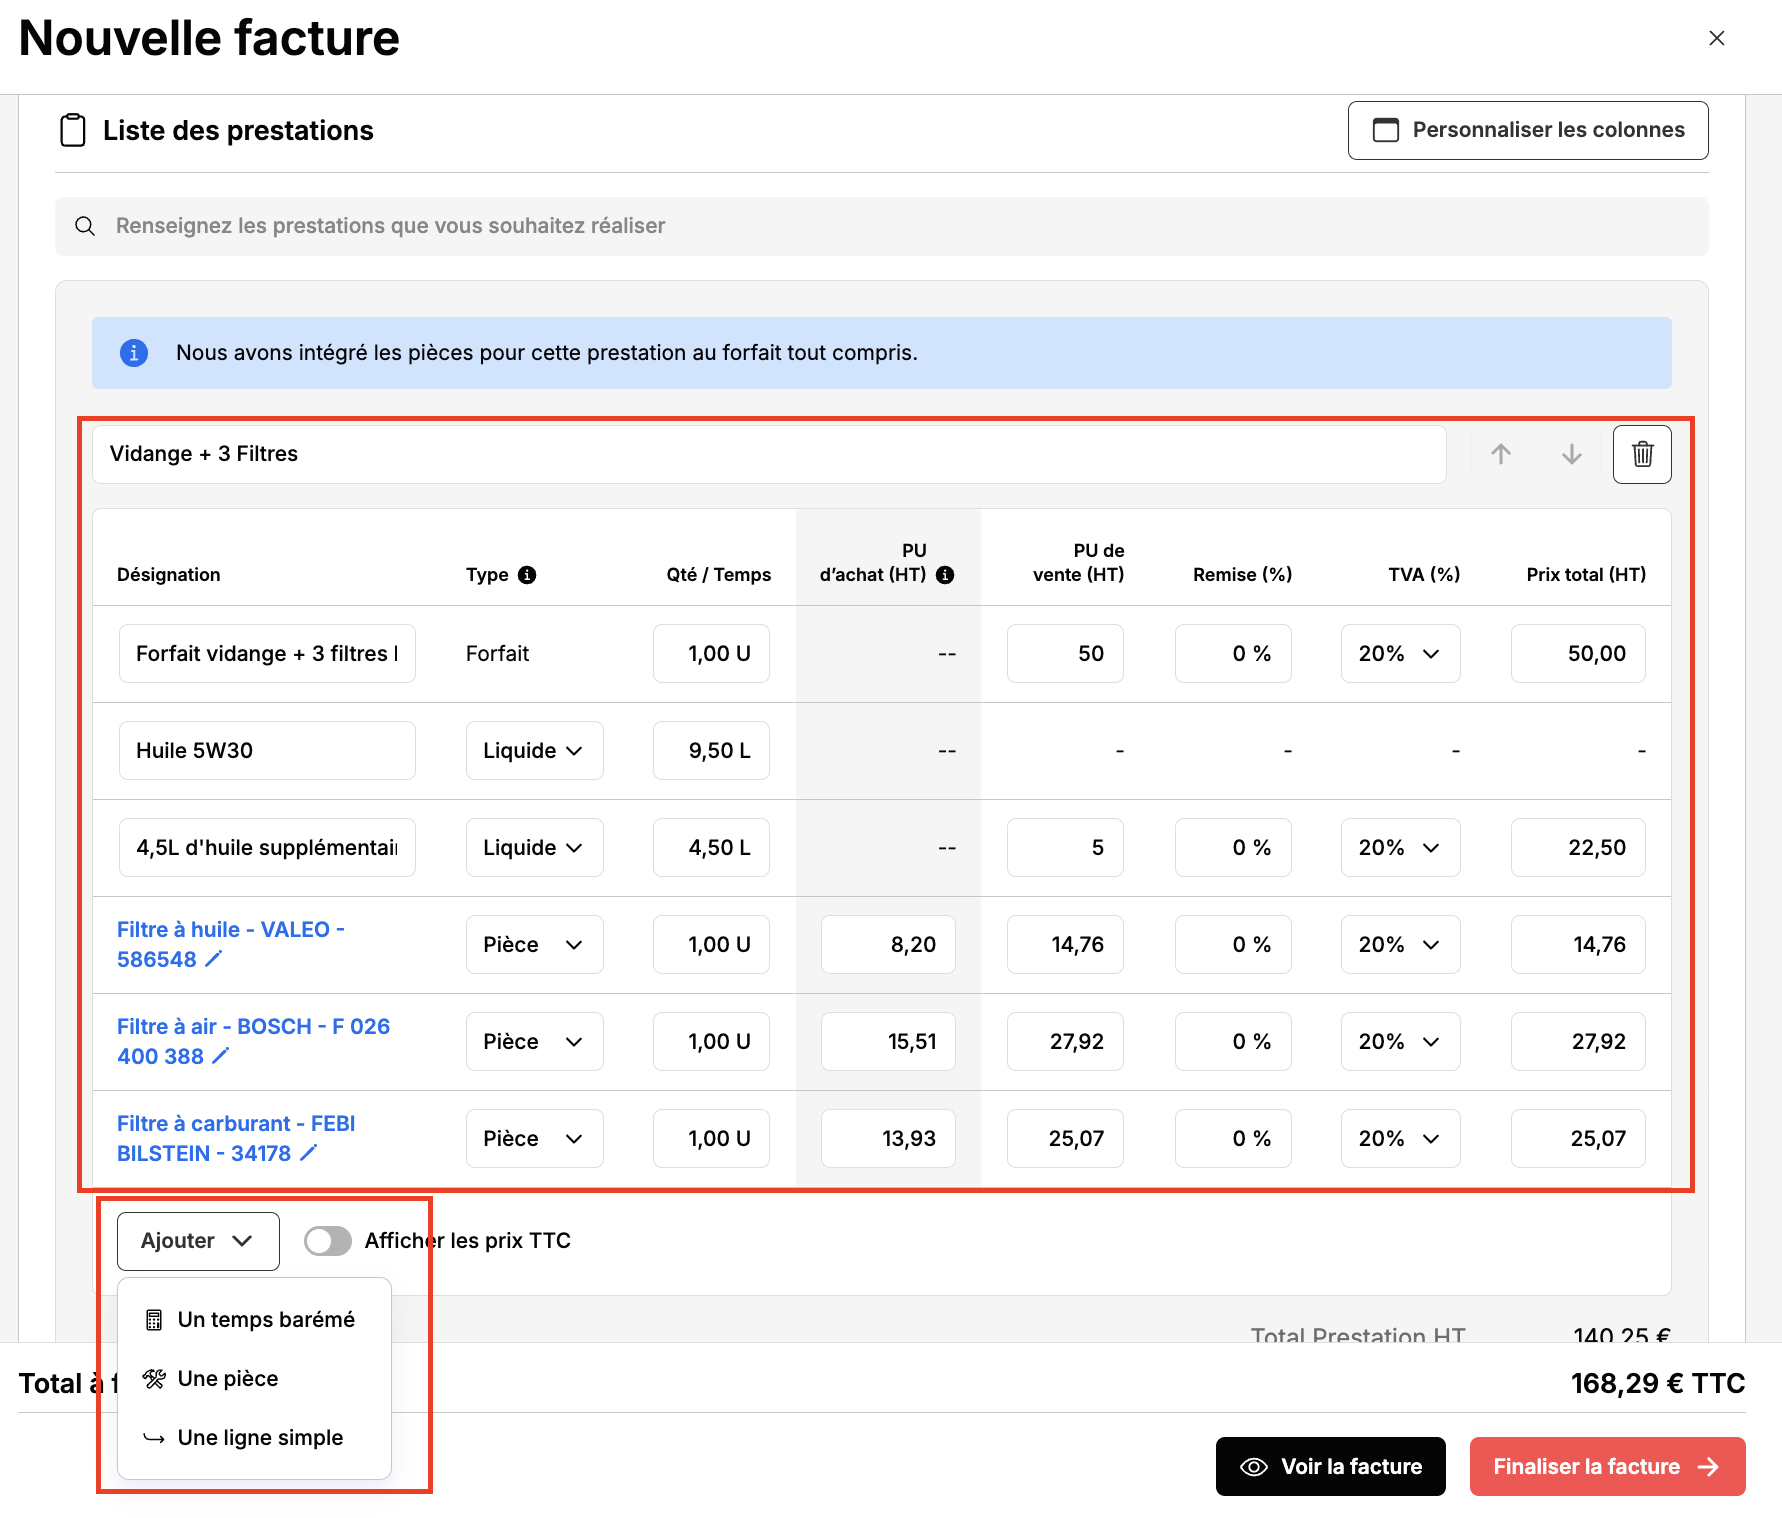Viewport: 1782px width, 1518px height.
Task: Edit sale price 27,92 for Filtre à air
Action: (1065, 1042)
